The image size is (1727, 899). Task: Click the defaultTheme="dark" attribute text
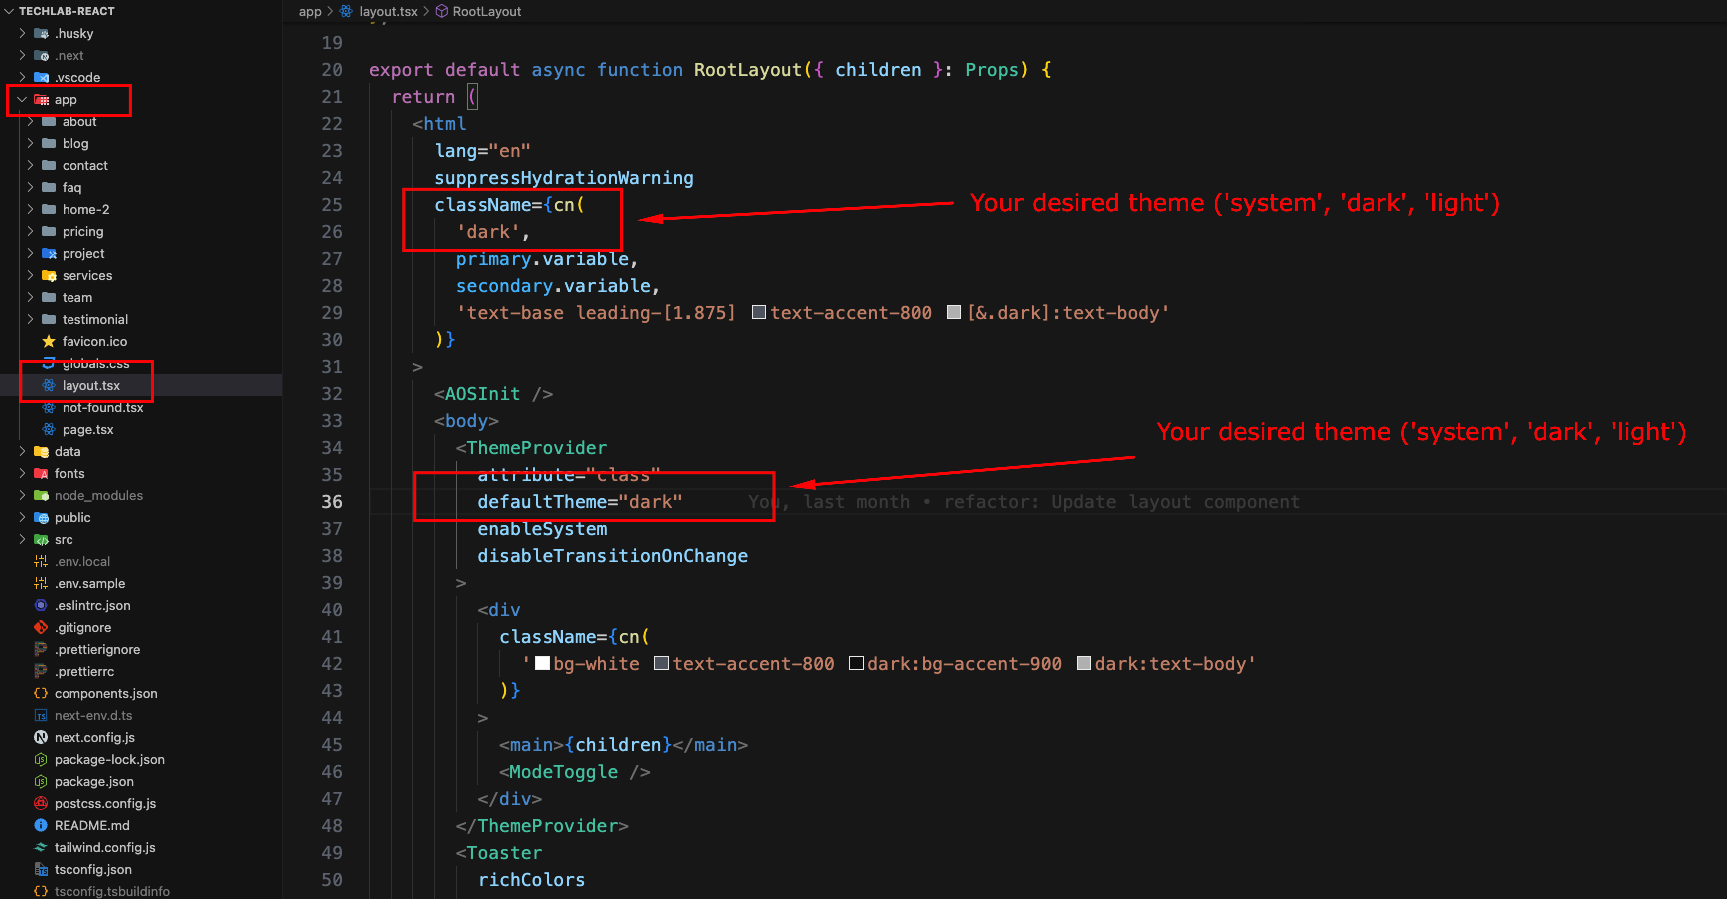coord(580,501)
